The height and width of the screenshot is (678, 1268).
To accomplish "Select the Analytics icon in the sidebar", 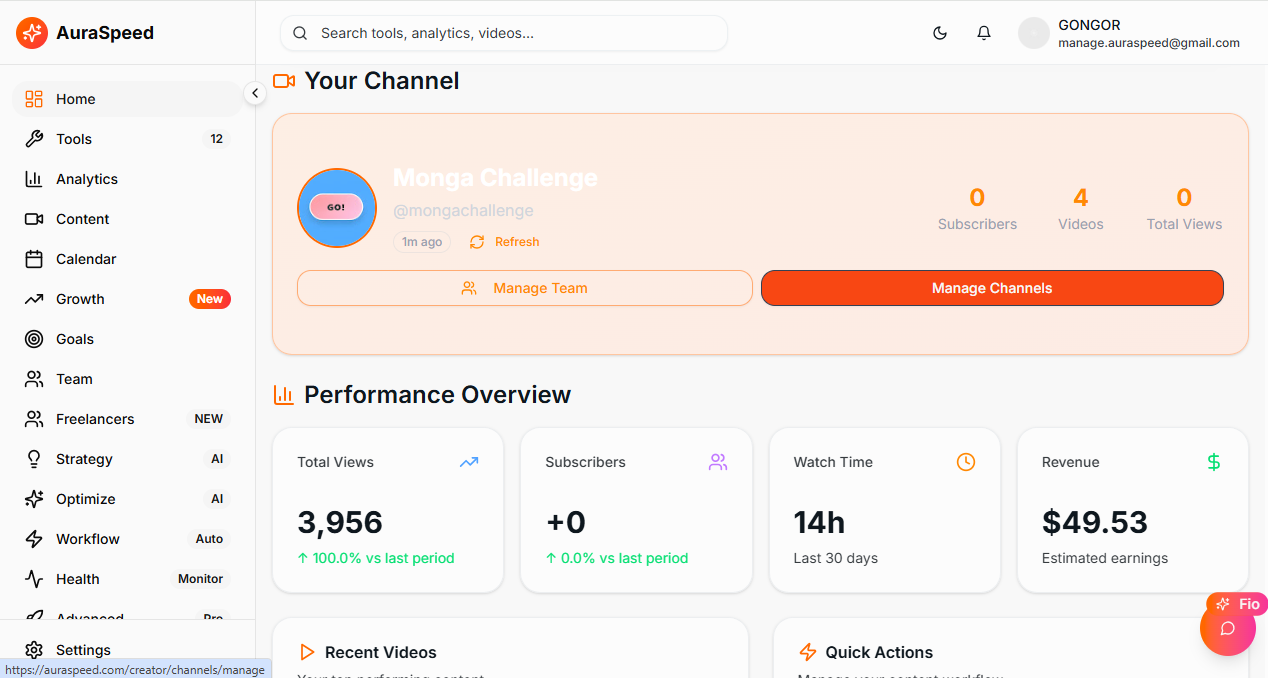I will (x=34, y=178).
